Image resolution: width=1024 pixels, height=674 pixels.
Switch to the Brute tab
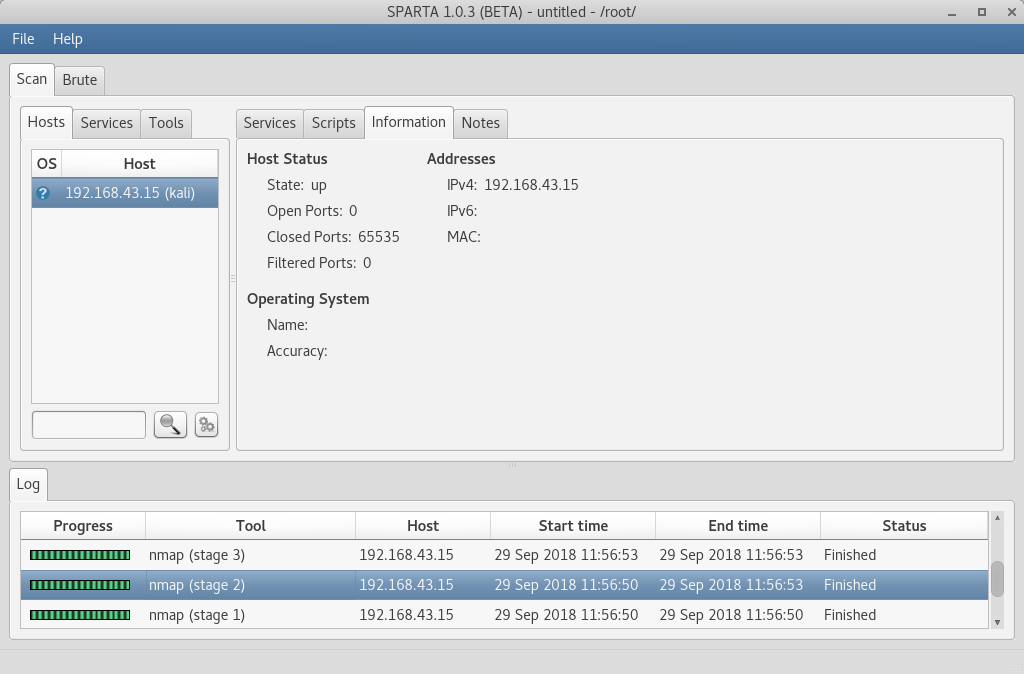80,80
